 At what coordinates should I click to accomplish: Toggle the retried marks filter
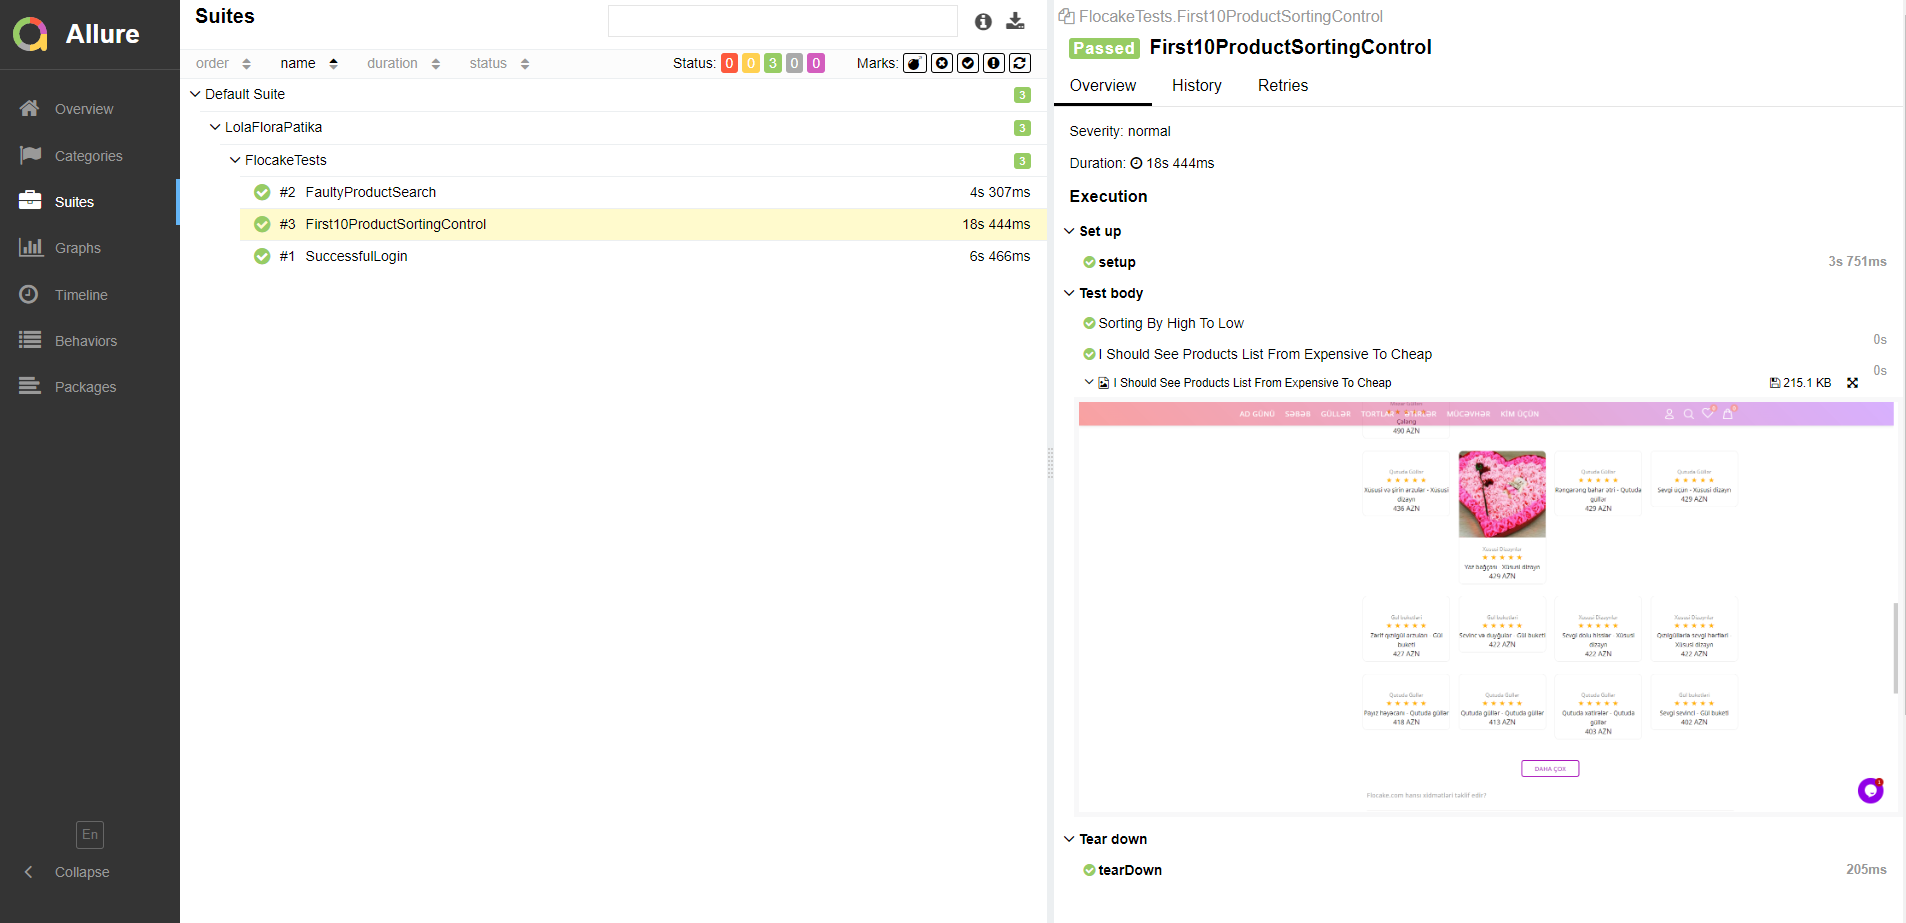click(1019, 63)
